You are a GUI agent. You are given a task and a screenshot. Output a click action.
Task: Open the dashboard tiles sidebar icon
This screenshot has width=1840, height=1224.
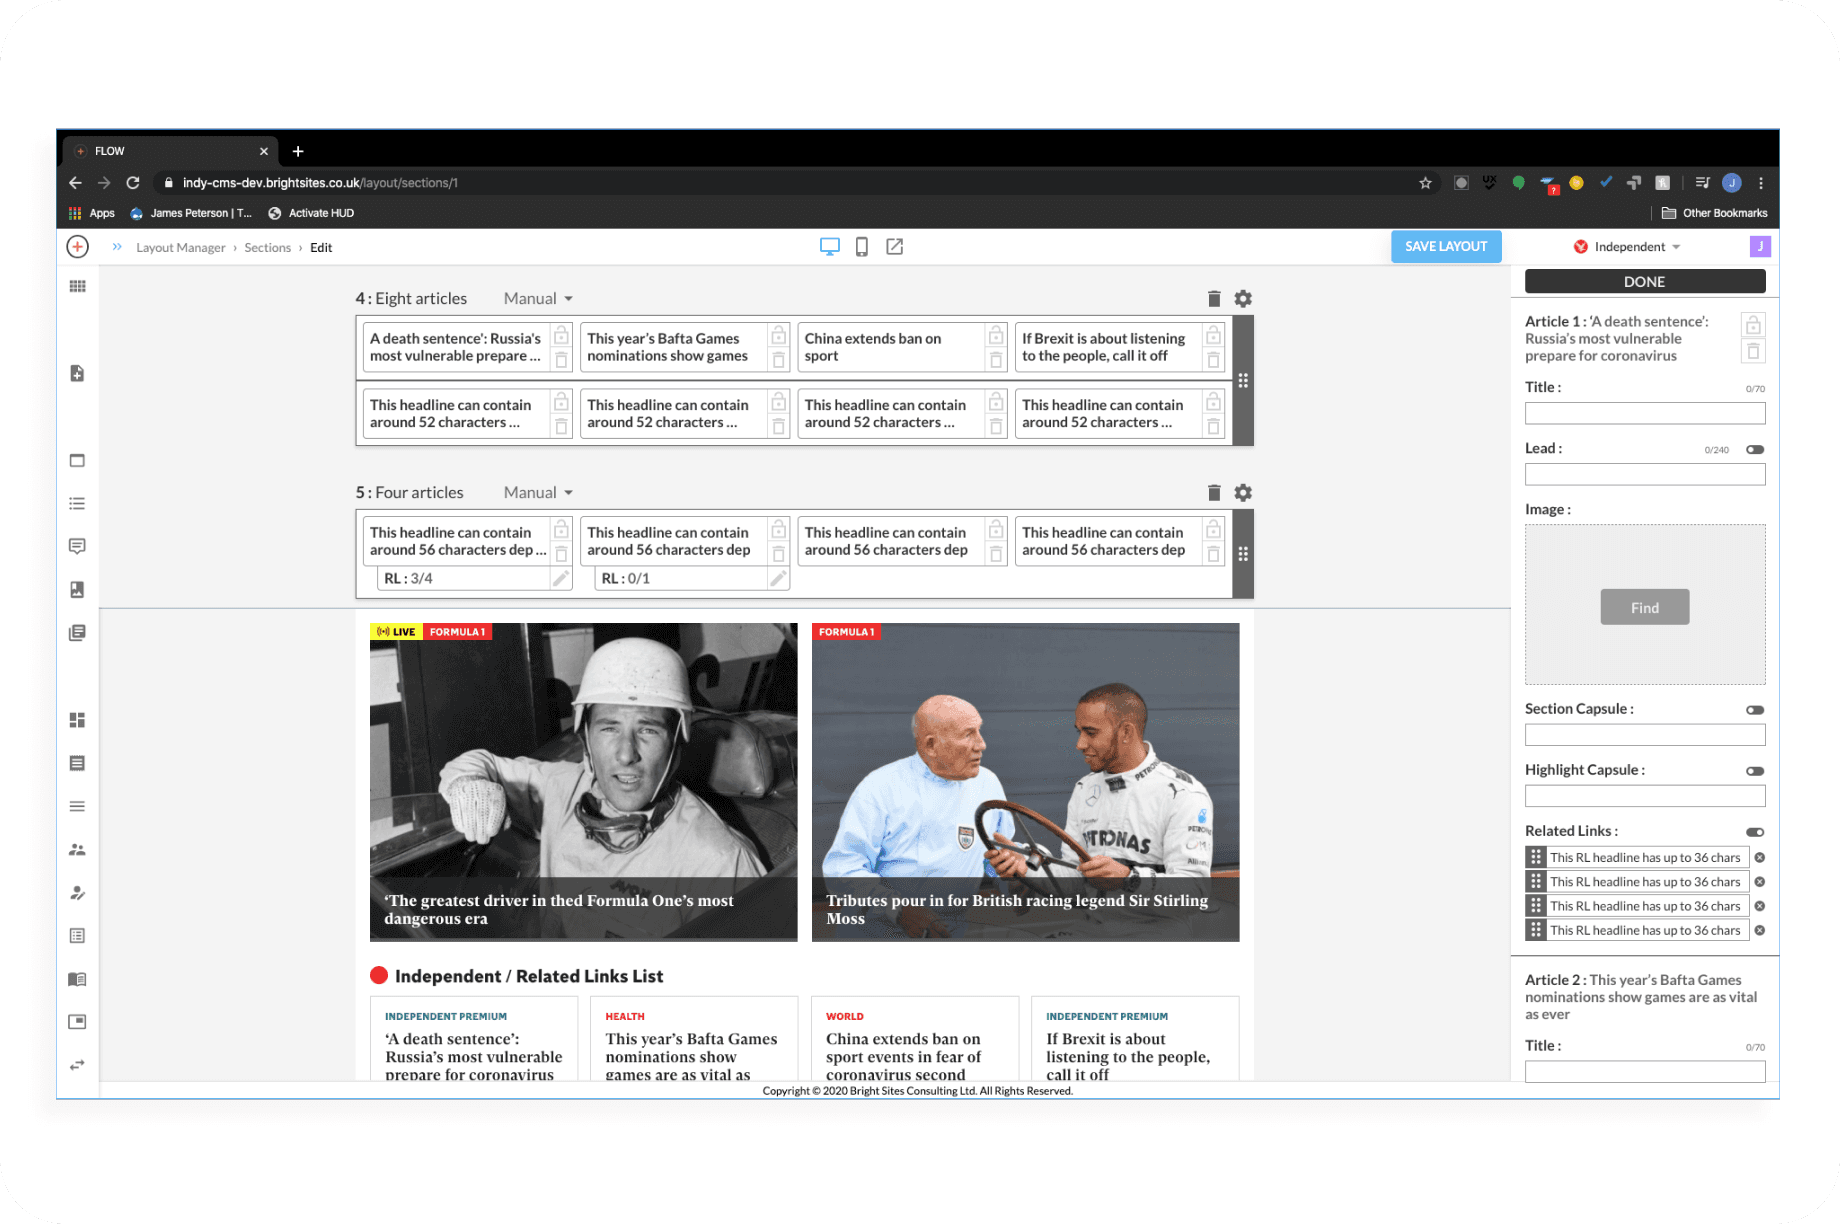pos(77,720)
